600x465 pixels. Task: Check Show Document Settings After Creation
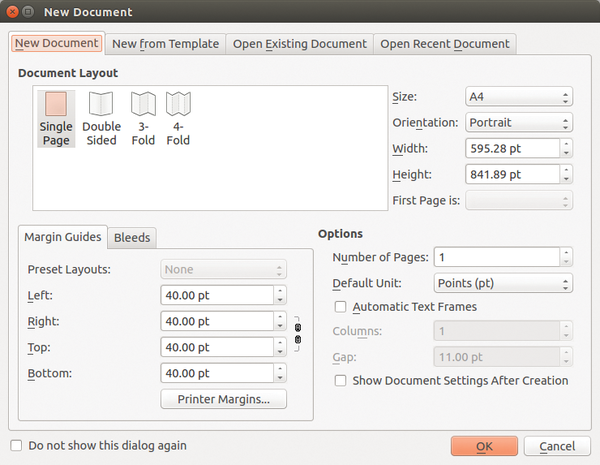pos(340,380)
